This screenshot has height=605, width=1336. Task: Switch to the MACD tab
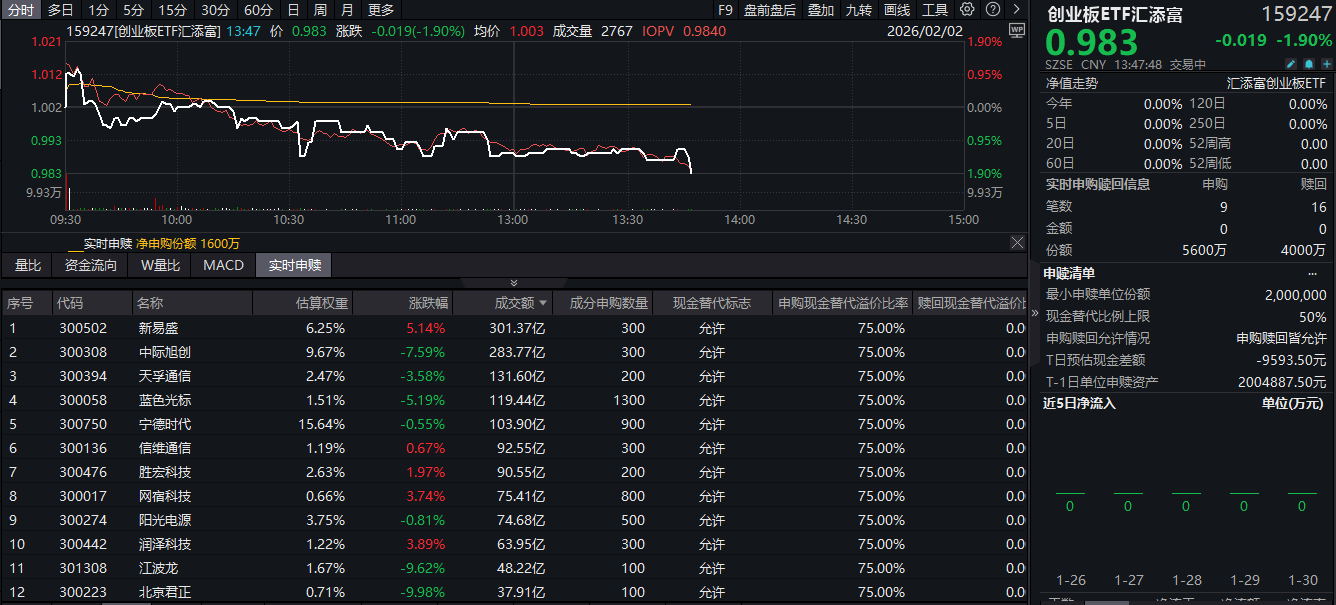(x=223, y=265)
